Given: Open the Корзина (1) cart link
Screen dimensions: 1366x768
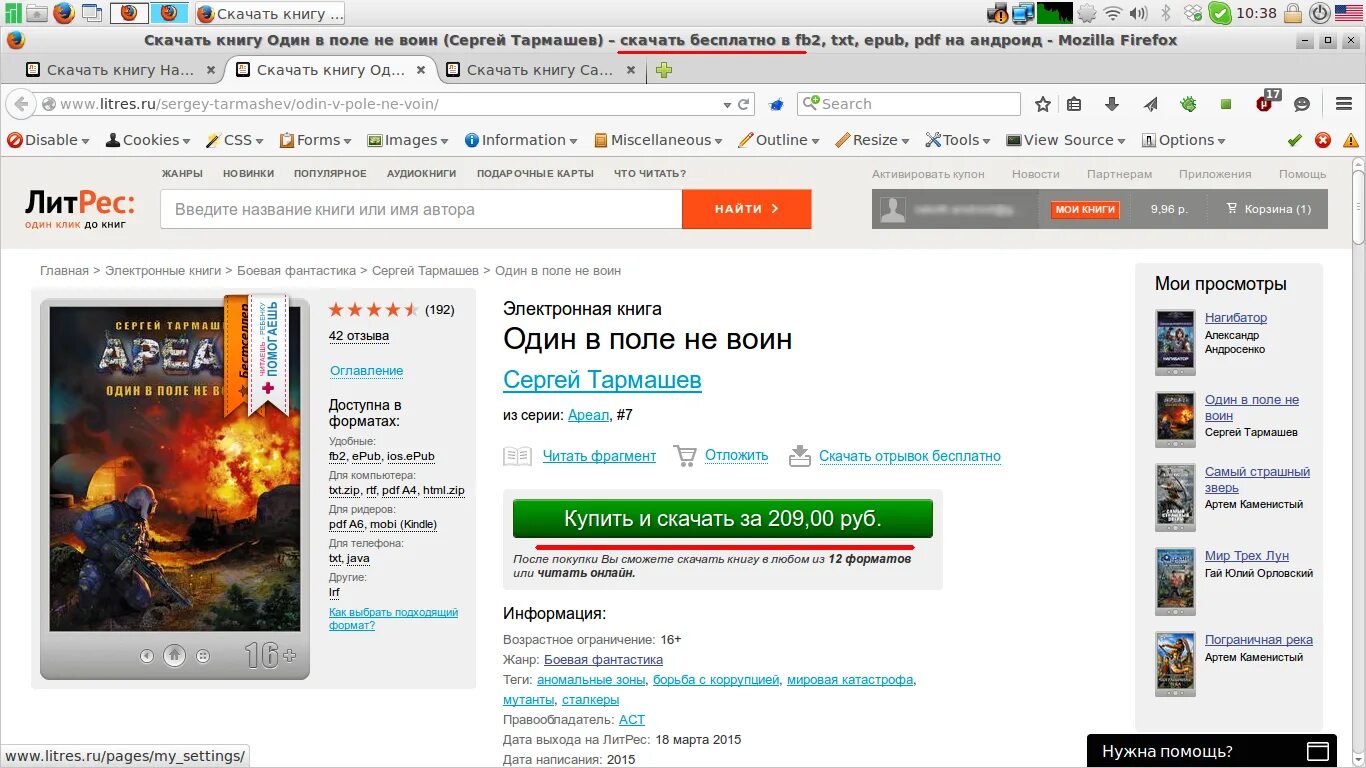Looking at the screenshot, I should (1268, 209).
